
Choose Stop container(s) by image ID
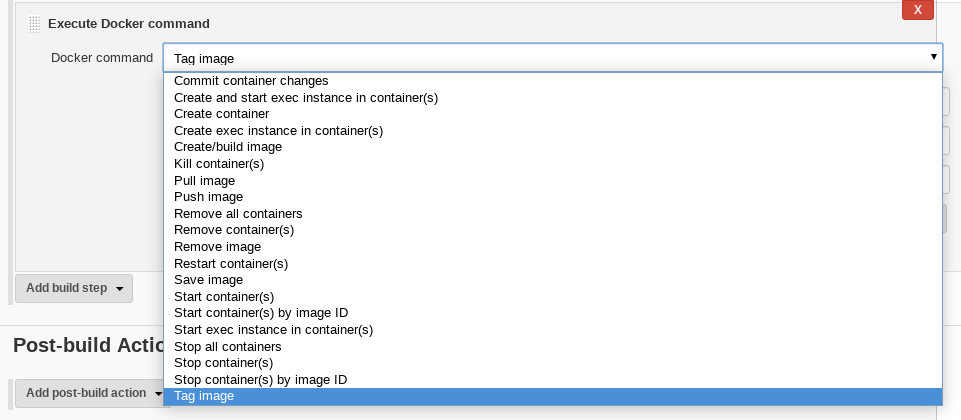pos(553,380)
